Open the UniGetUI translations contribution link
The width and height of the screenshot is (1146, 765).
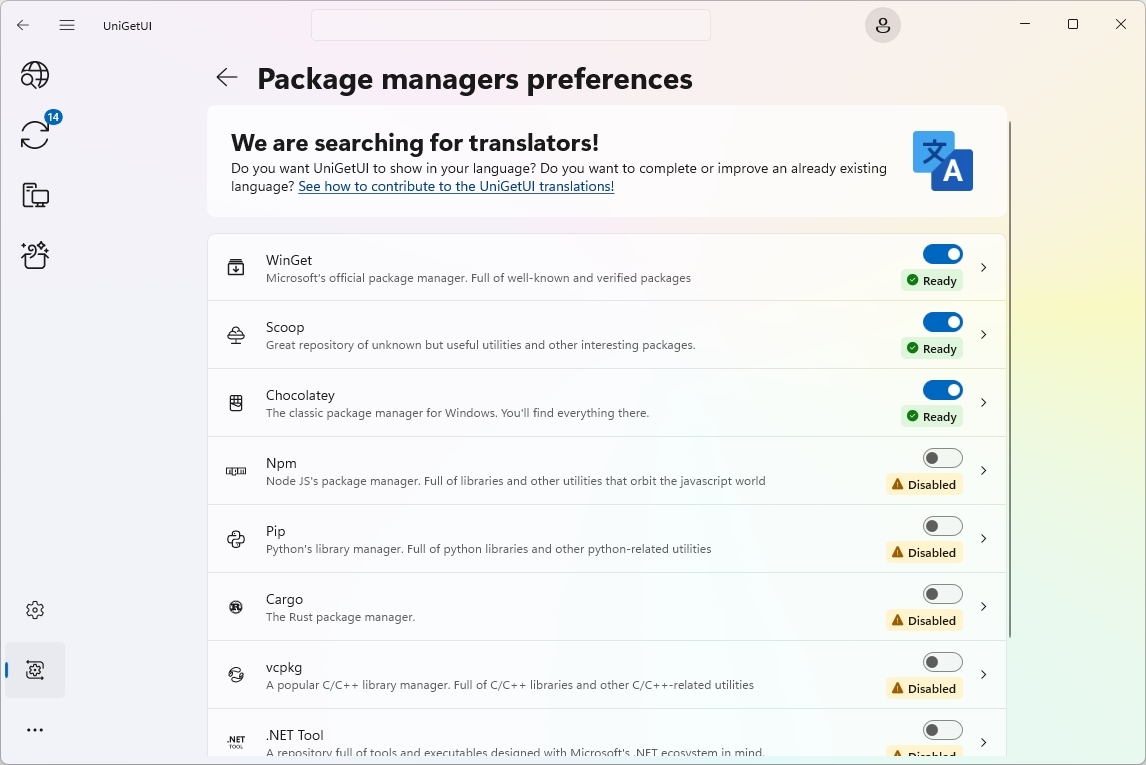456,186
